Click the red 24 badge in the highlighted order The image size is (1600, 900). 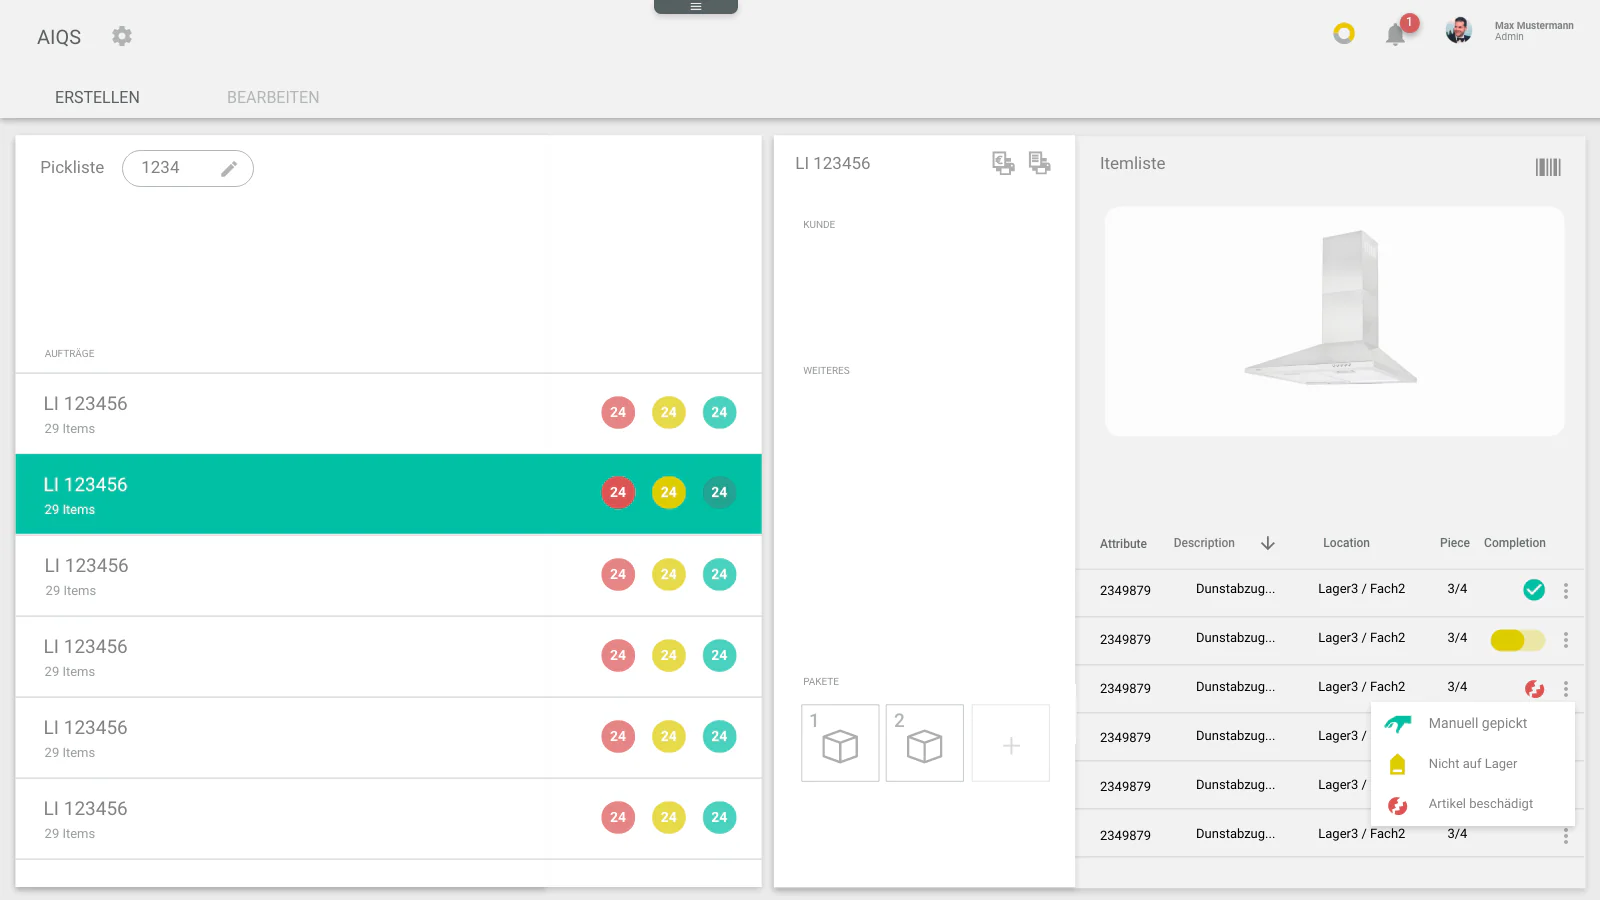pyautogui.click(x=618, y=492)
